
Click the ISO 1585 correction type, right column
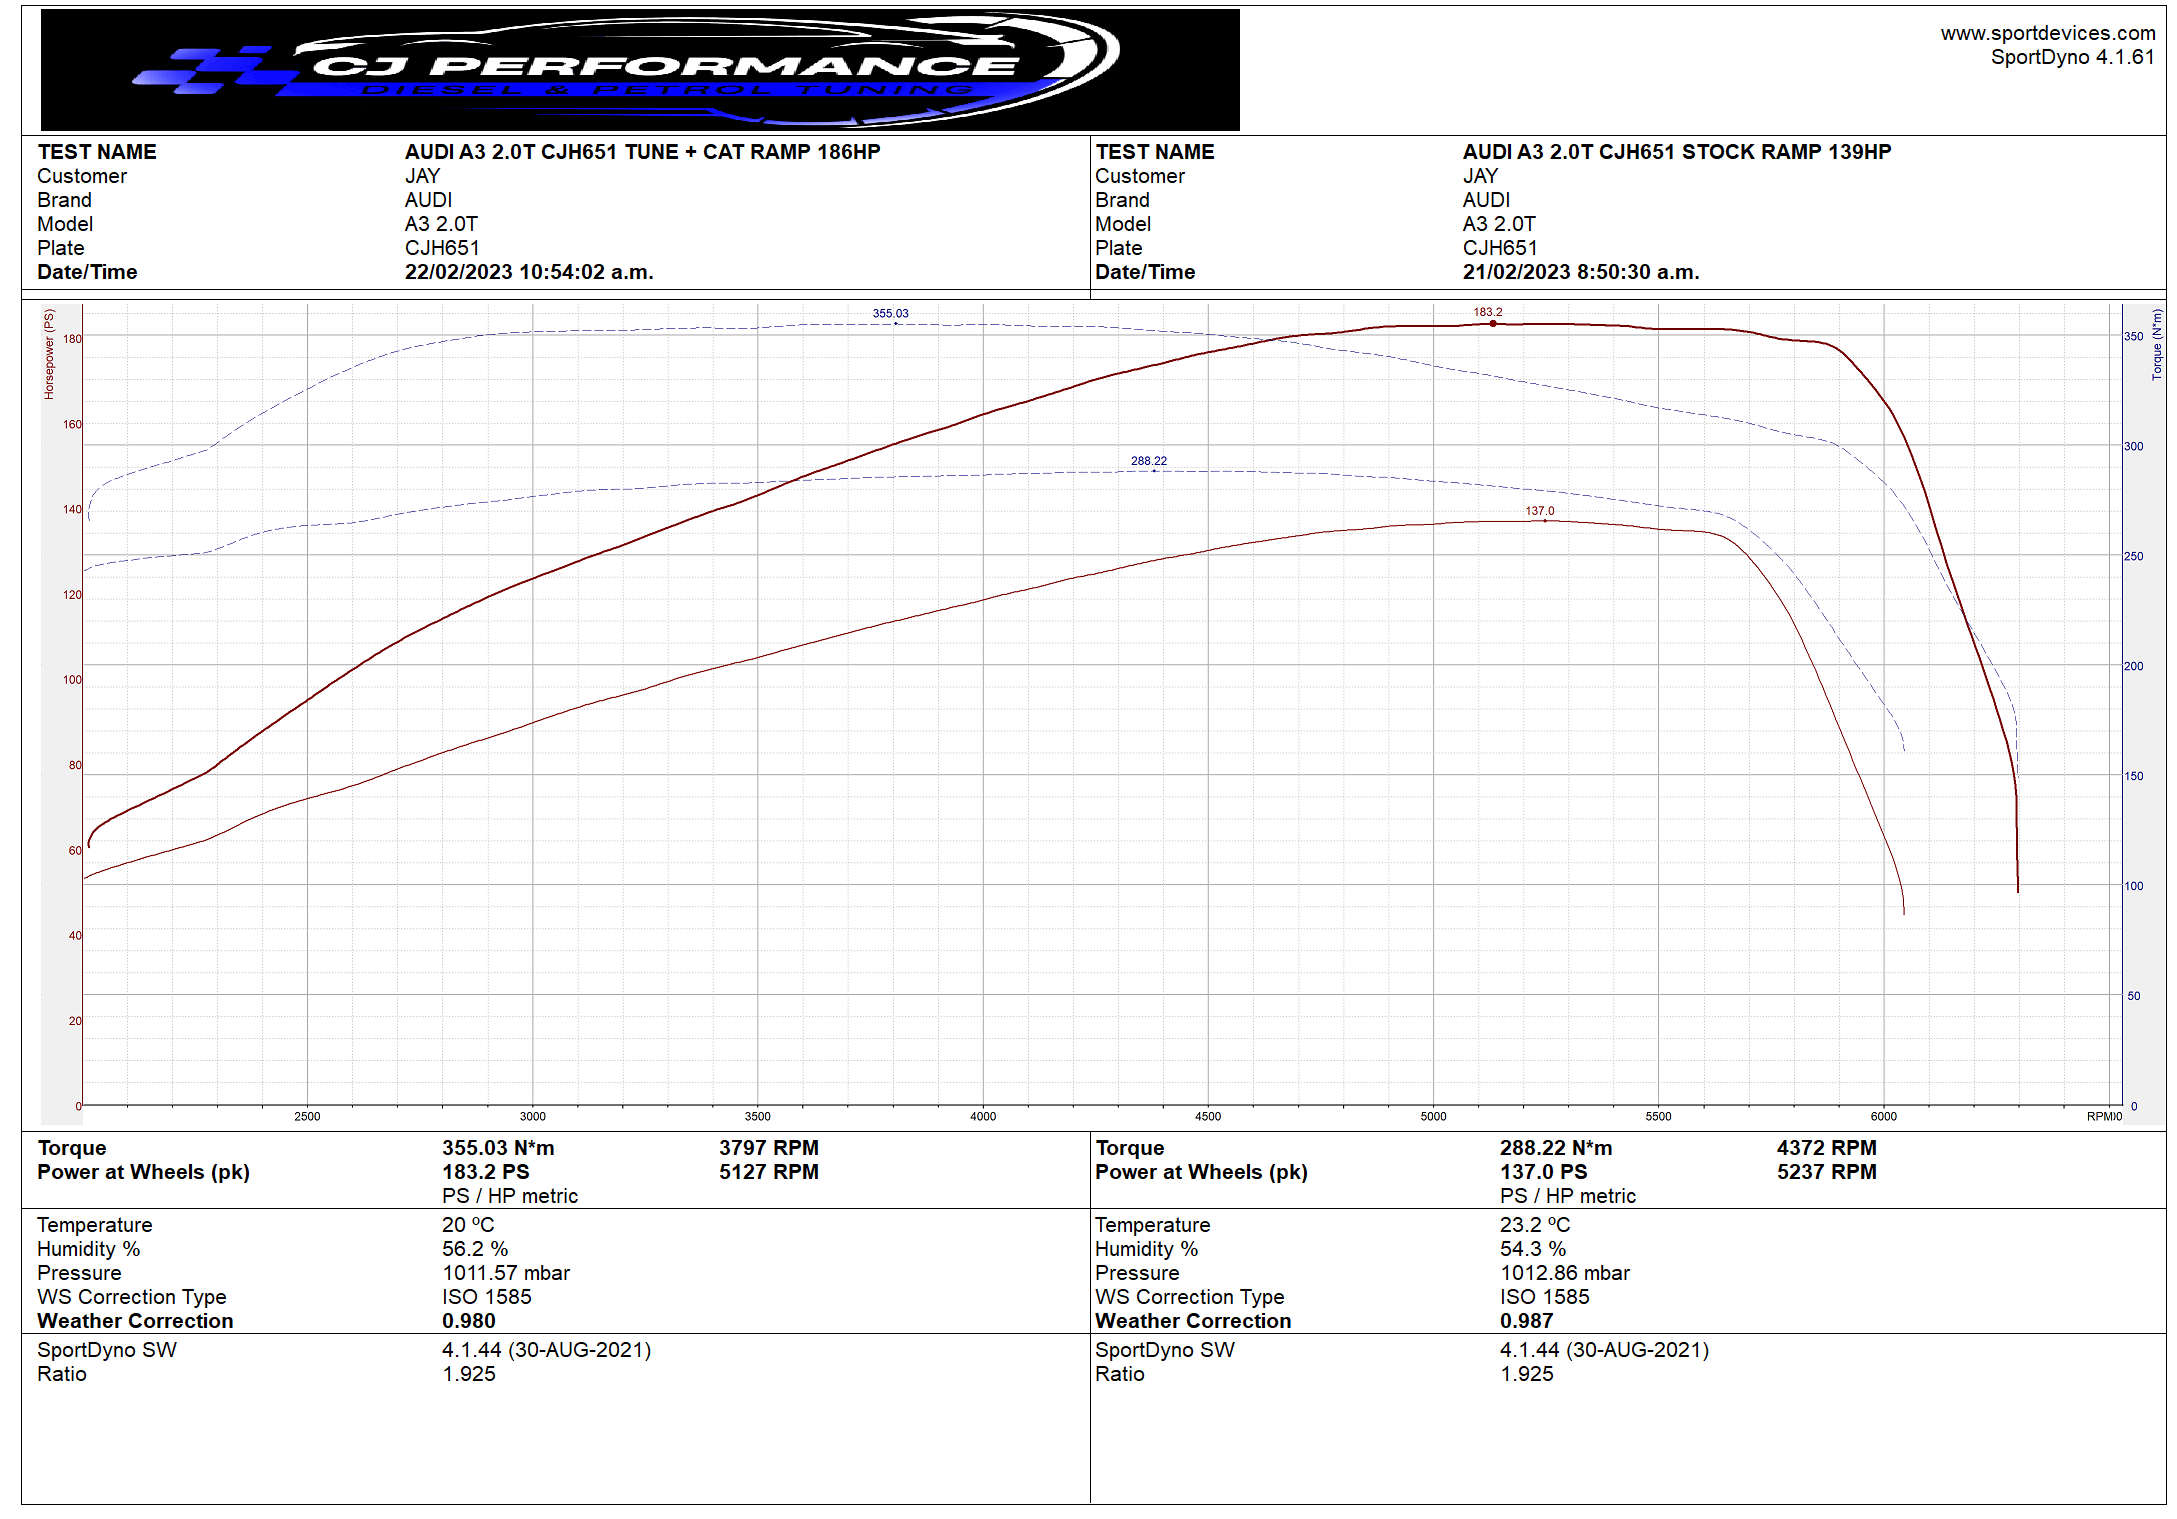[1544, 1297]
